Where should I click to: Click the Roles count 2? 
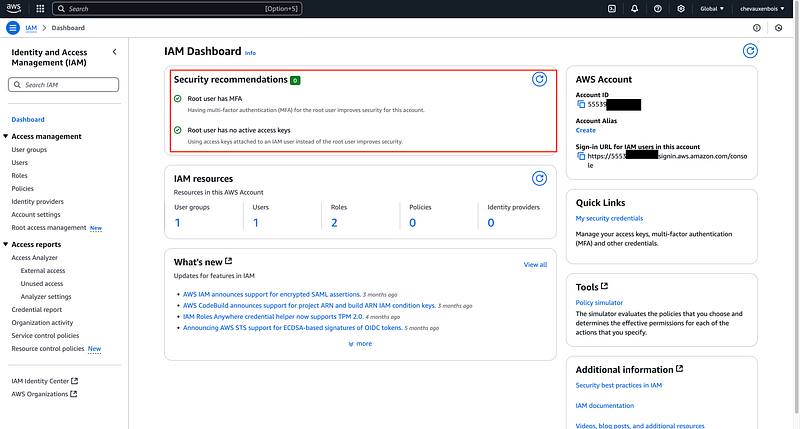(x=334, y=223)
